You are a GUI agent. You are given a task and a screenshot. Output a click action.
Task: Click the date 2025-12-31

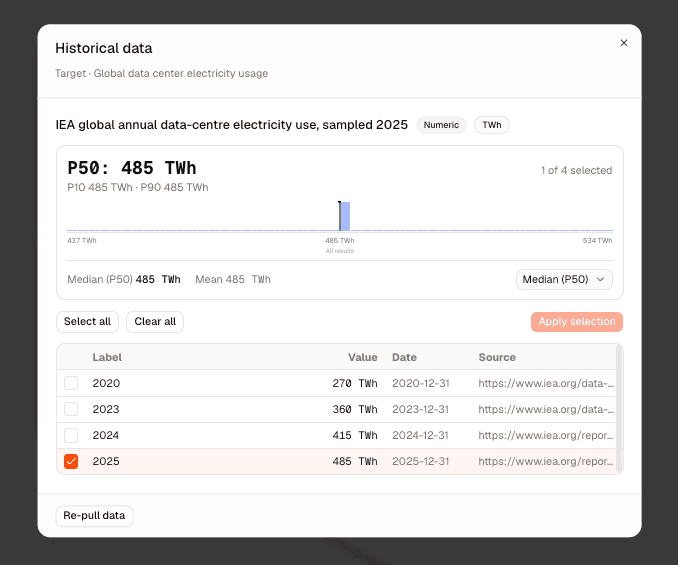(420, 461)
